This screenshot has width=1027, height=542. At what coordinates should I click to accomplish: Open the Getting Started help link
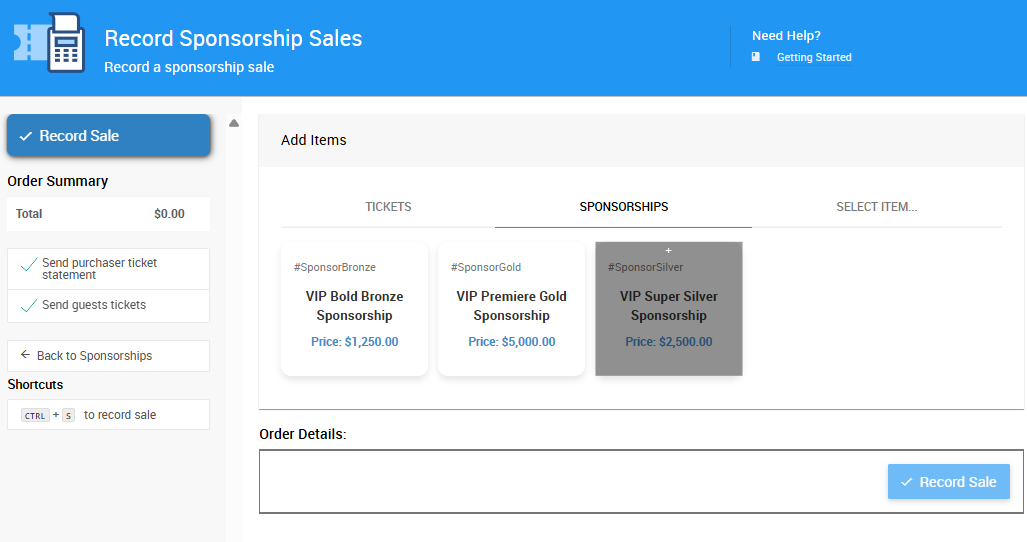point(814,58)
